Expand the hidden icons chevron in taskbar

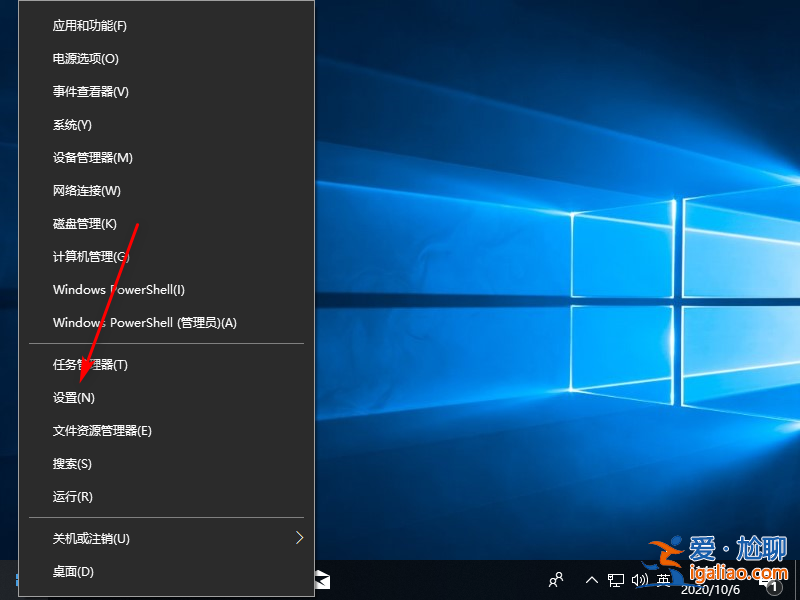[592, 579]
